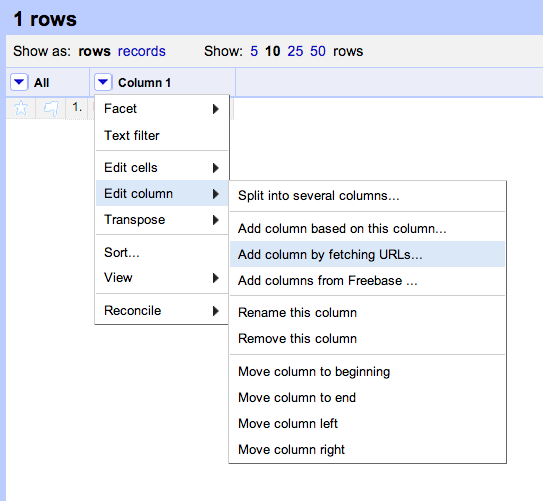Screen dimensions: 543x501
Task: Open the Transpose submenu
Action: (x=162, y=220)
